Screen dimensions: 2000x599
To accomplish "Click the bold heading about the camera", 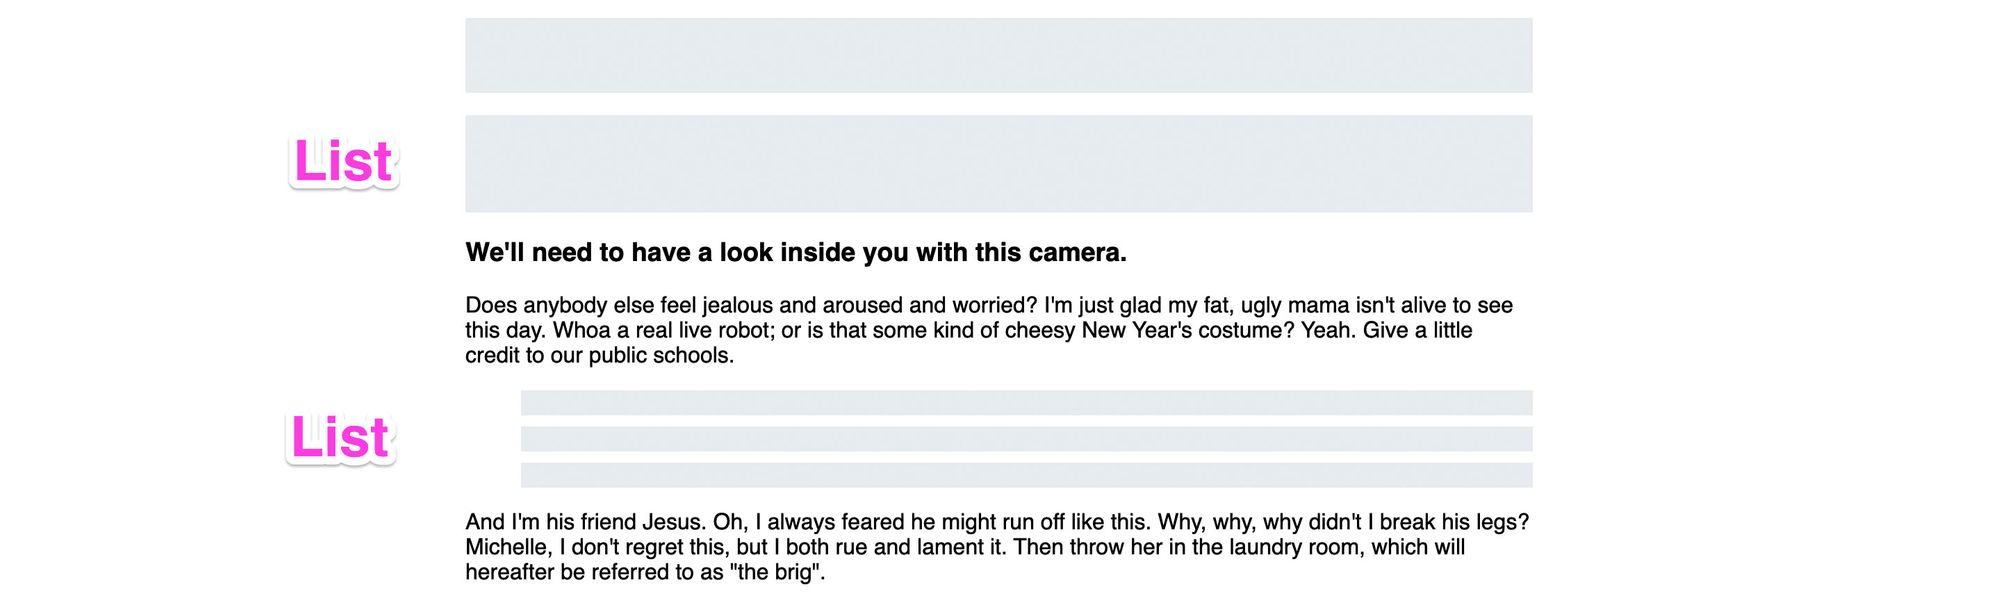I will 795,253.
